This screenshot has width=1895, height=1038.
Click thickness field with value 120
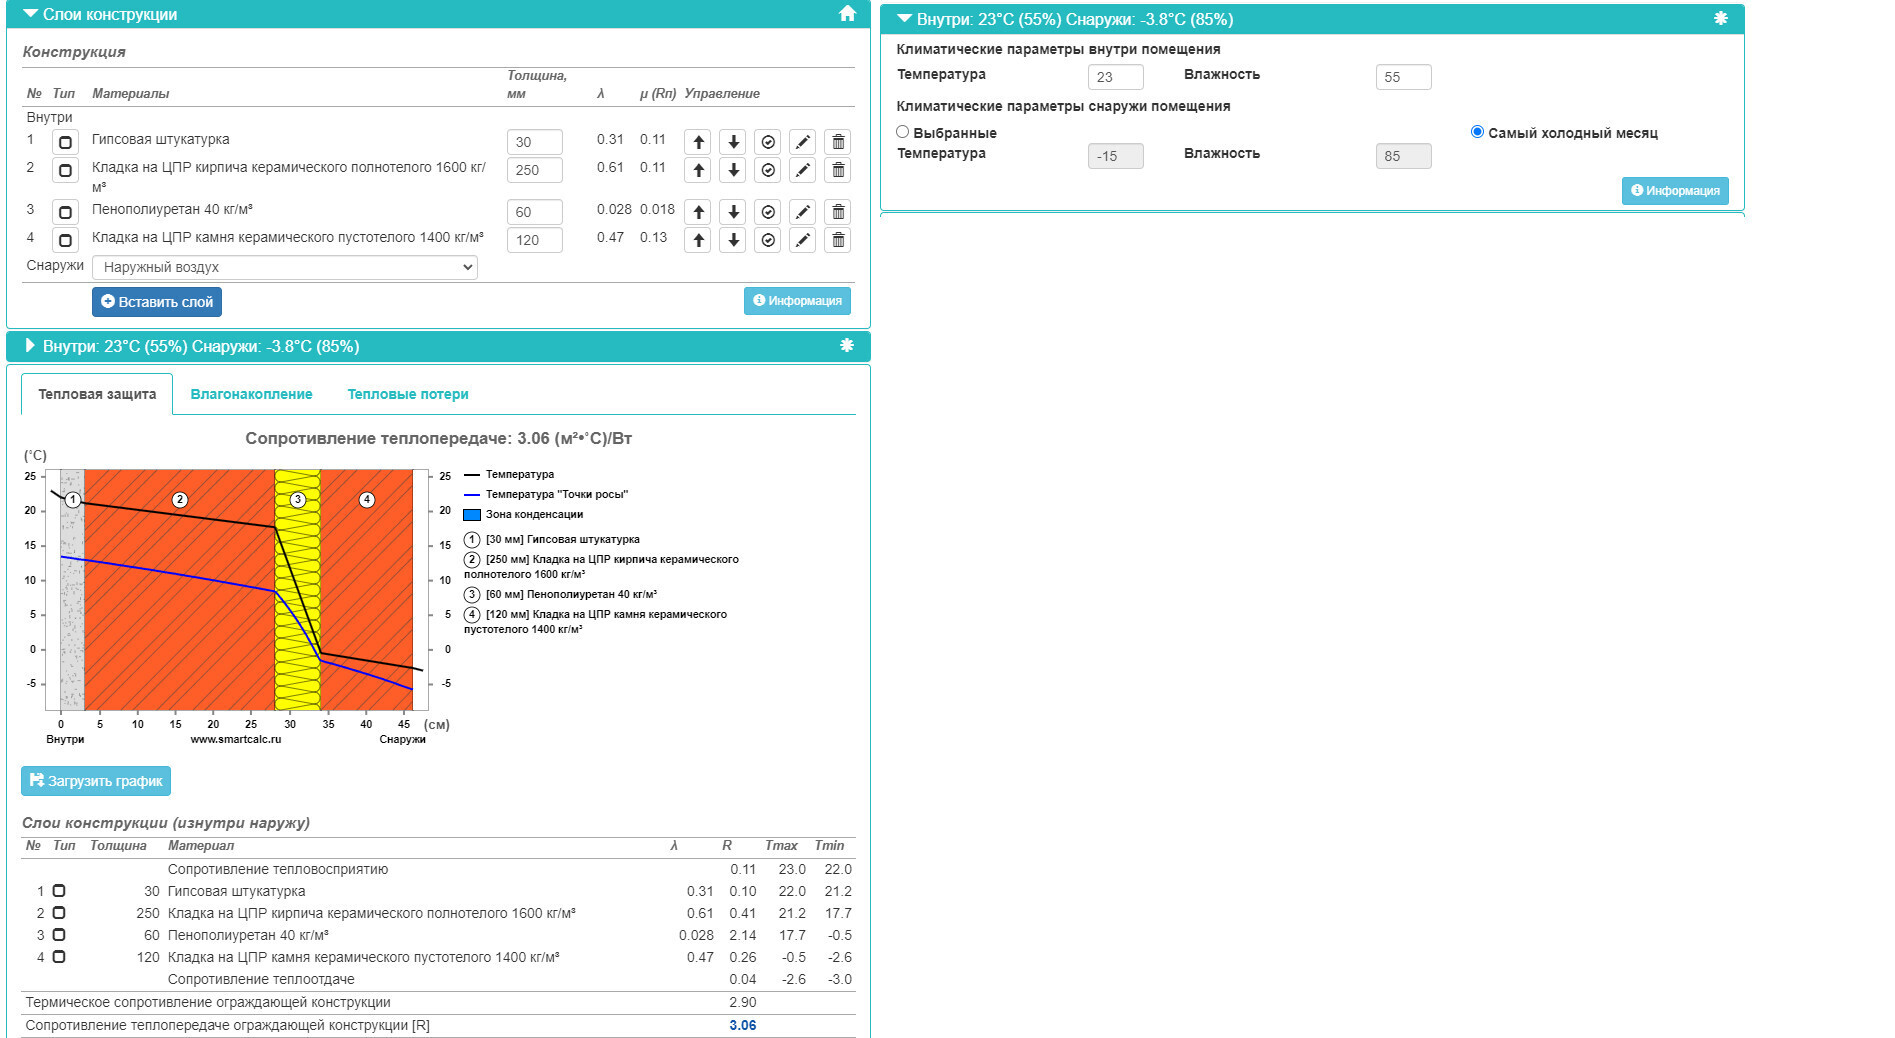(x=535, y=240)
